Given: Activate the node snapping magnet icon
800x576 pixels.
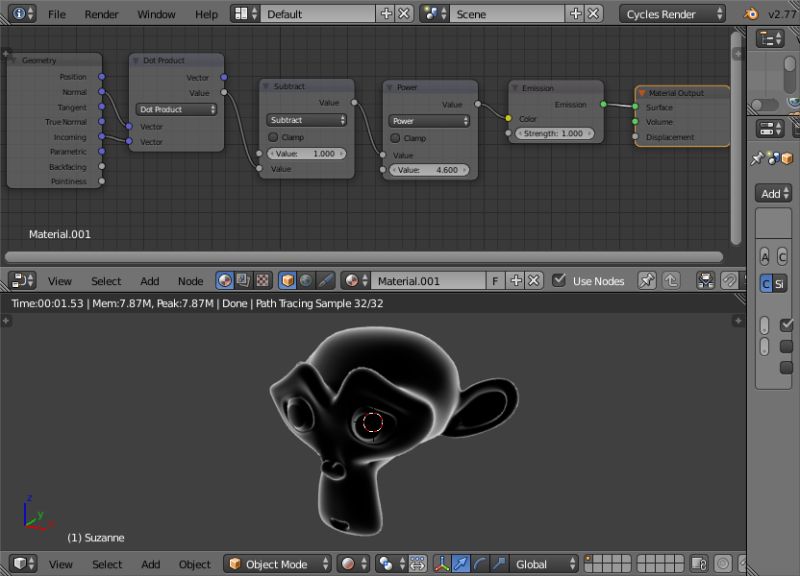Looking at the screenshot, I should click(x=728, y=281).
